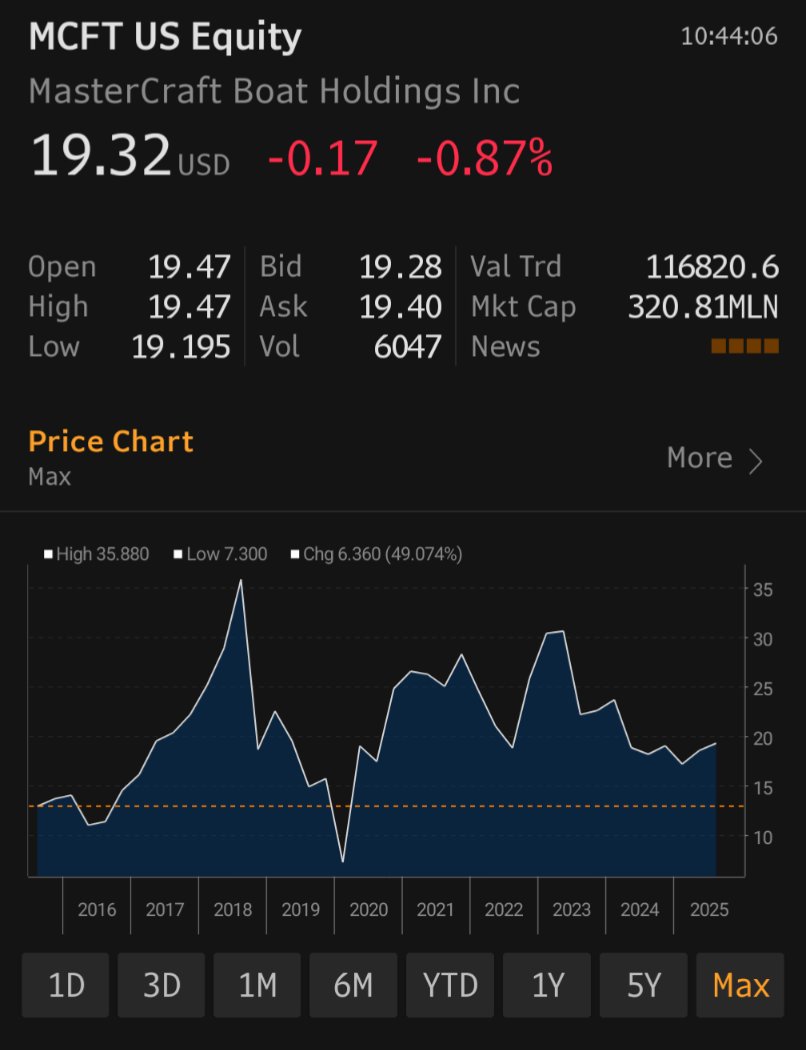Open the News intensity indicator bars
This screenshot has width=806, height=1050.
click(744, 346)
